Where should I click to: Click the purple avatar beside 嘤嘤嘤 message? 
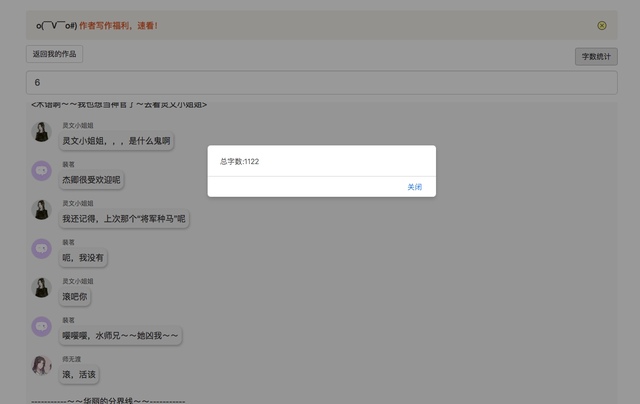(x=41, y=327)
